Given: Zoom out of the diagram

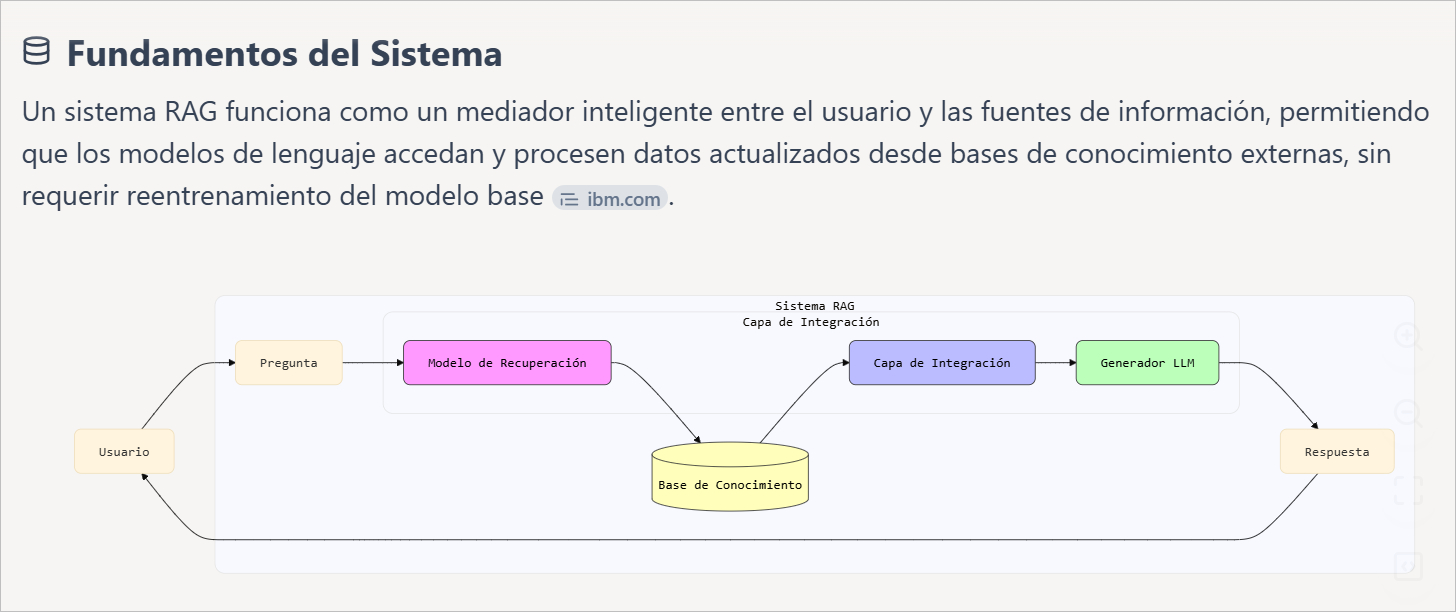Looking at the screenshot, I should coord(1408,413).
